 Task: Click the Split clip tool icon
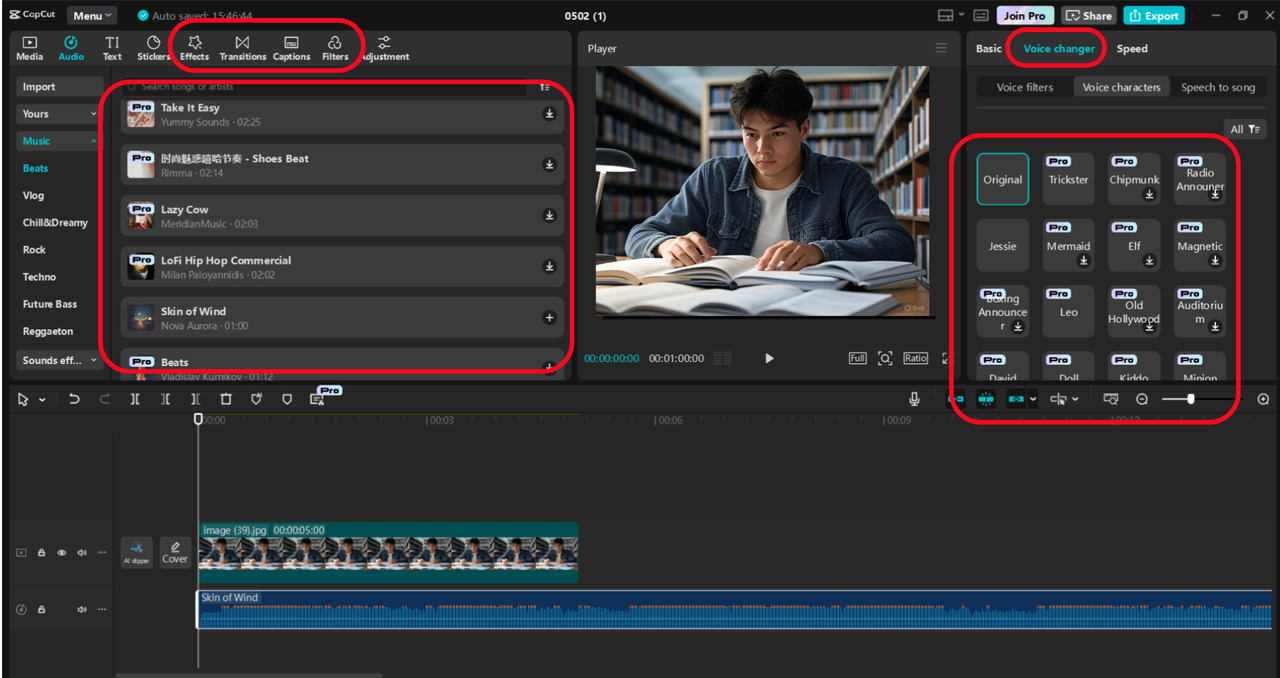point(135,399)
